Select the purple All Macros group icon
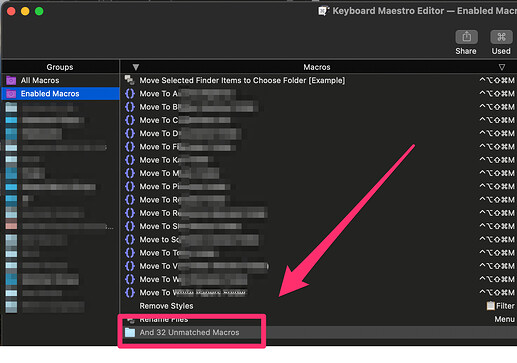This screenshot has height=363, width=517. [x=11, y=80]
